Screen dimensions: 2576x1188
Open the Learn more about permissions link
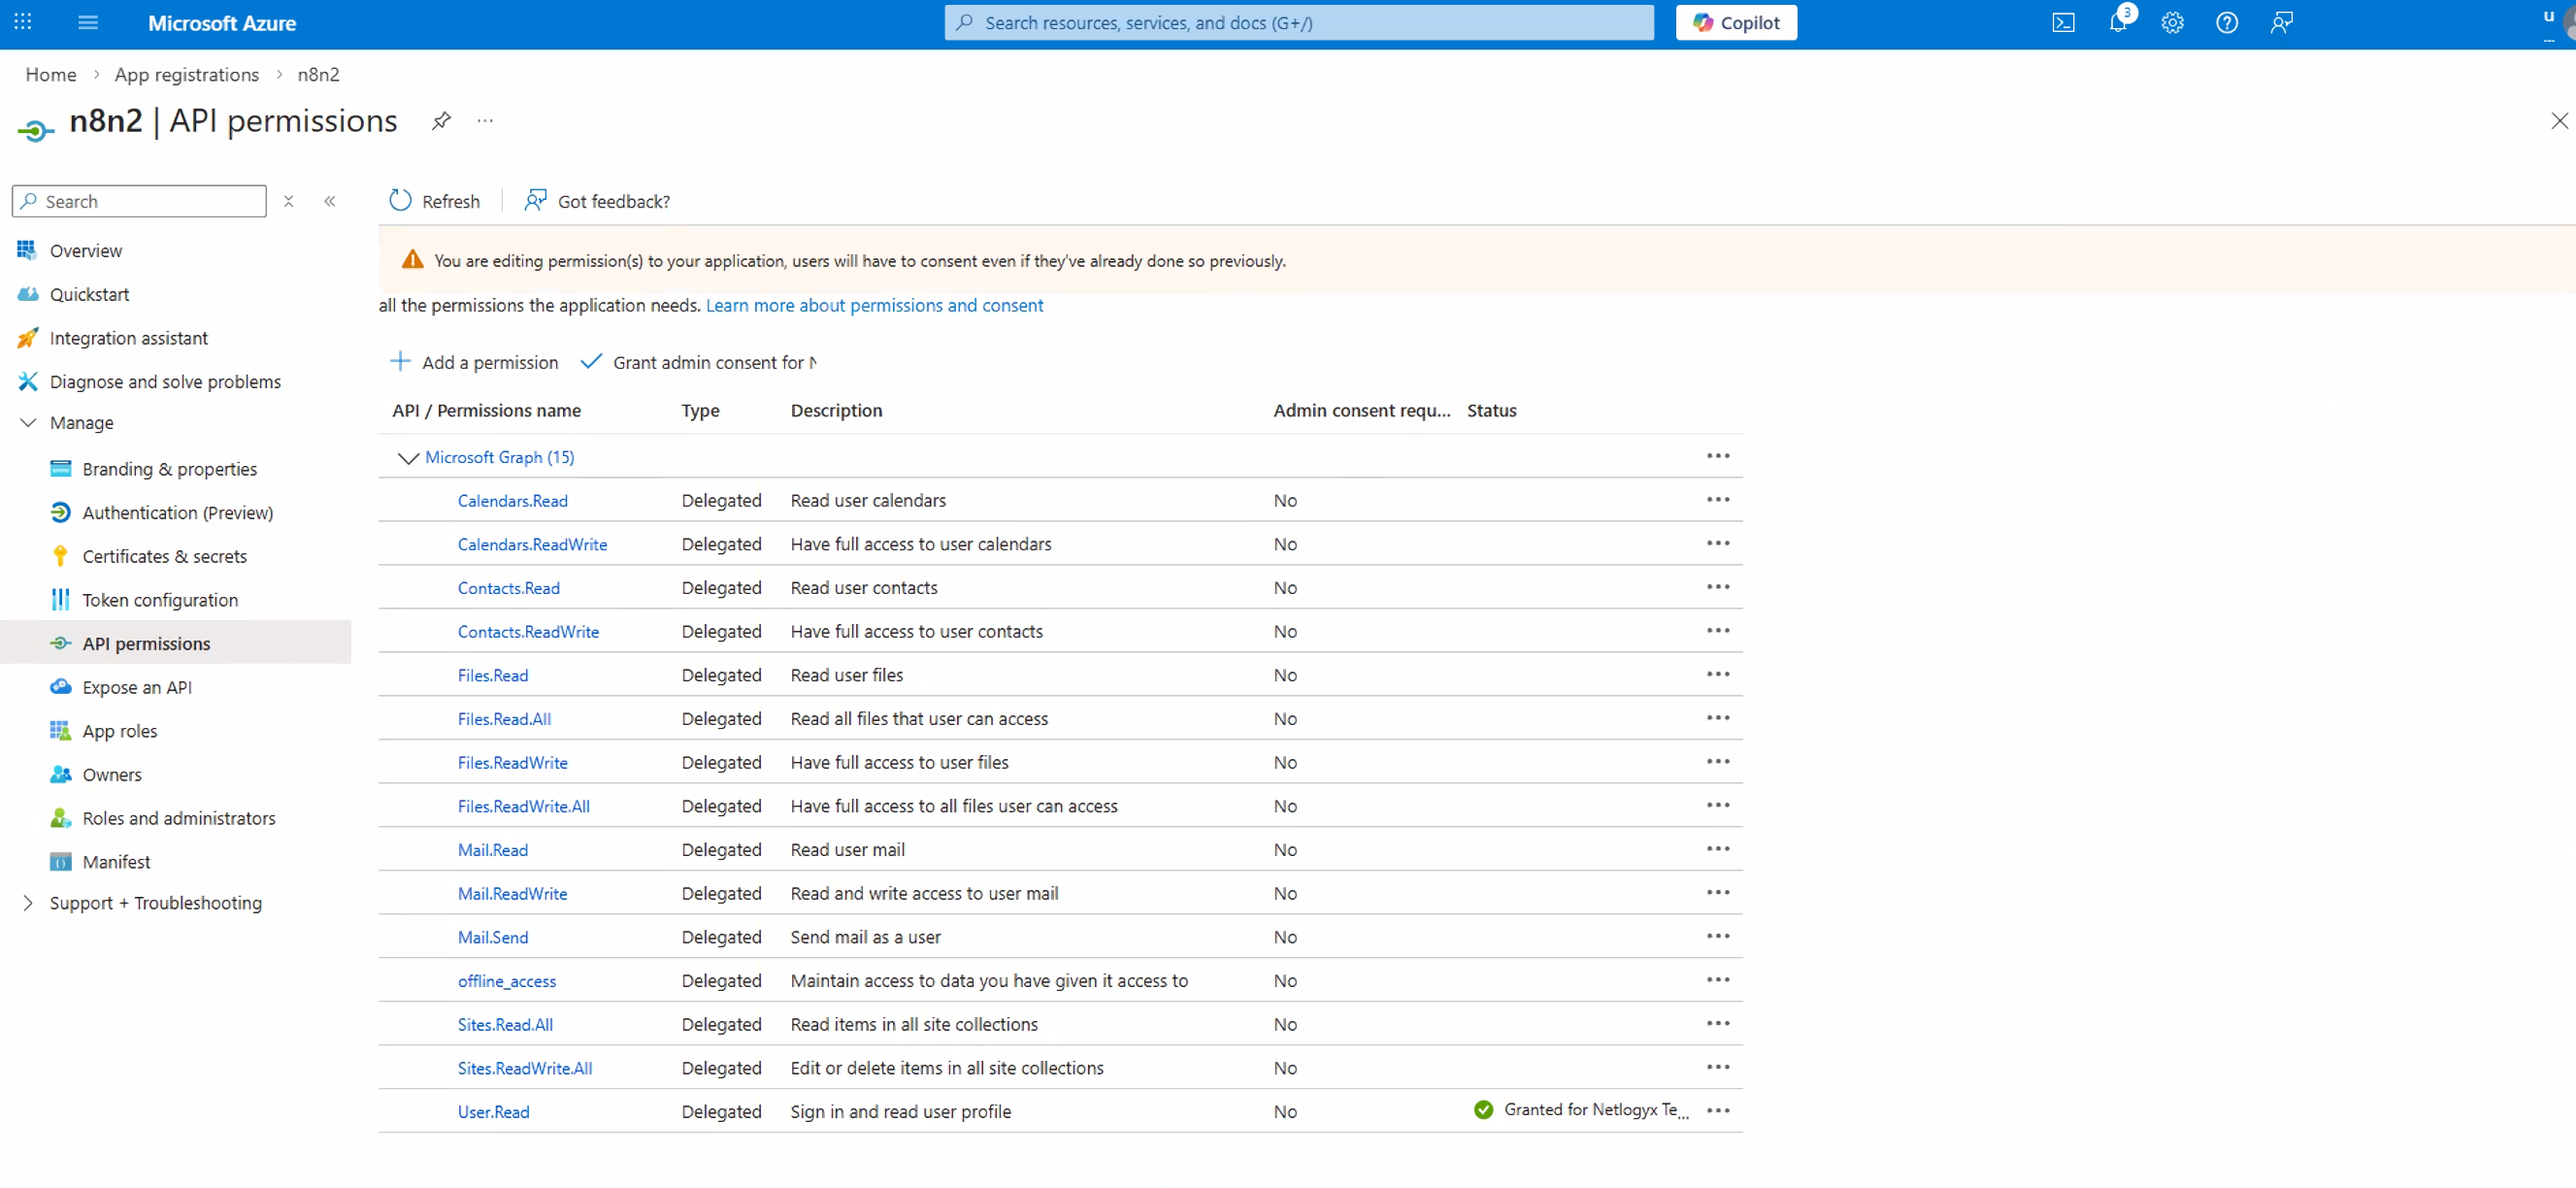874,305
